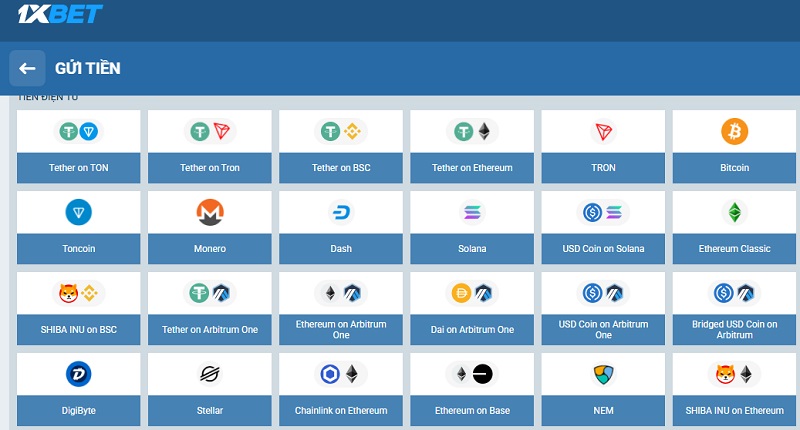The height and width of the screenshot is (430, 800).
Task: Choose the Tether on TON button
Action: [x=79, y=168]
